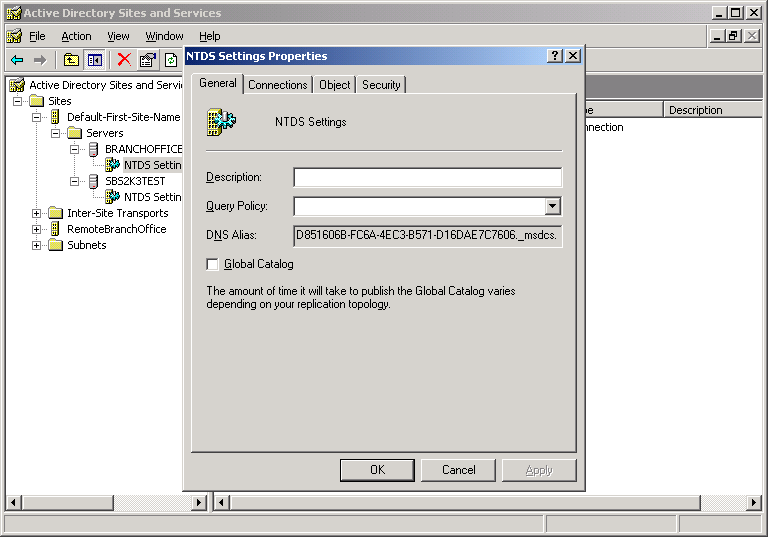Click the Subnets folder icon

coord(56,244)
